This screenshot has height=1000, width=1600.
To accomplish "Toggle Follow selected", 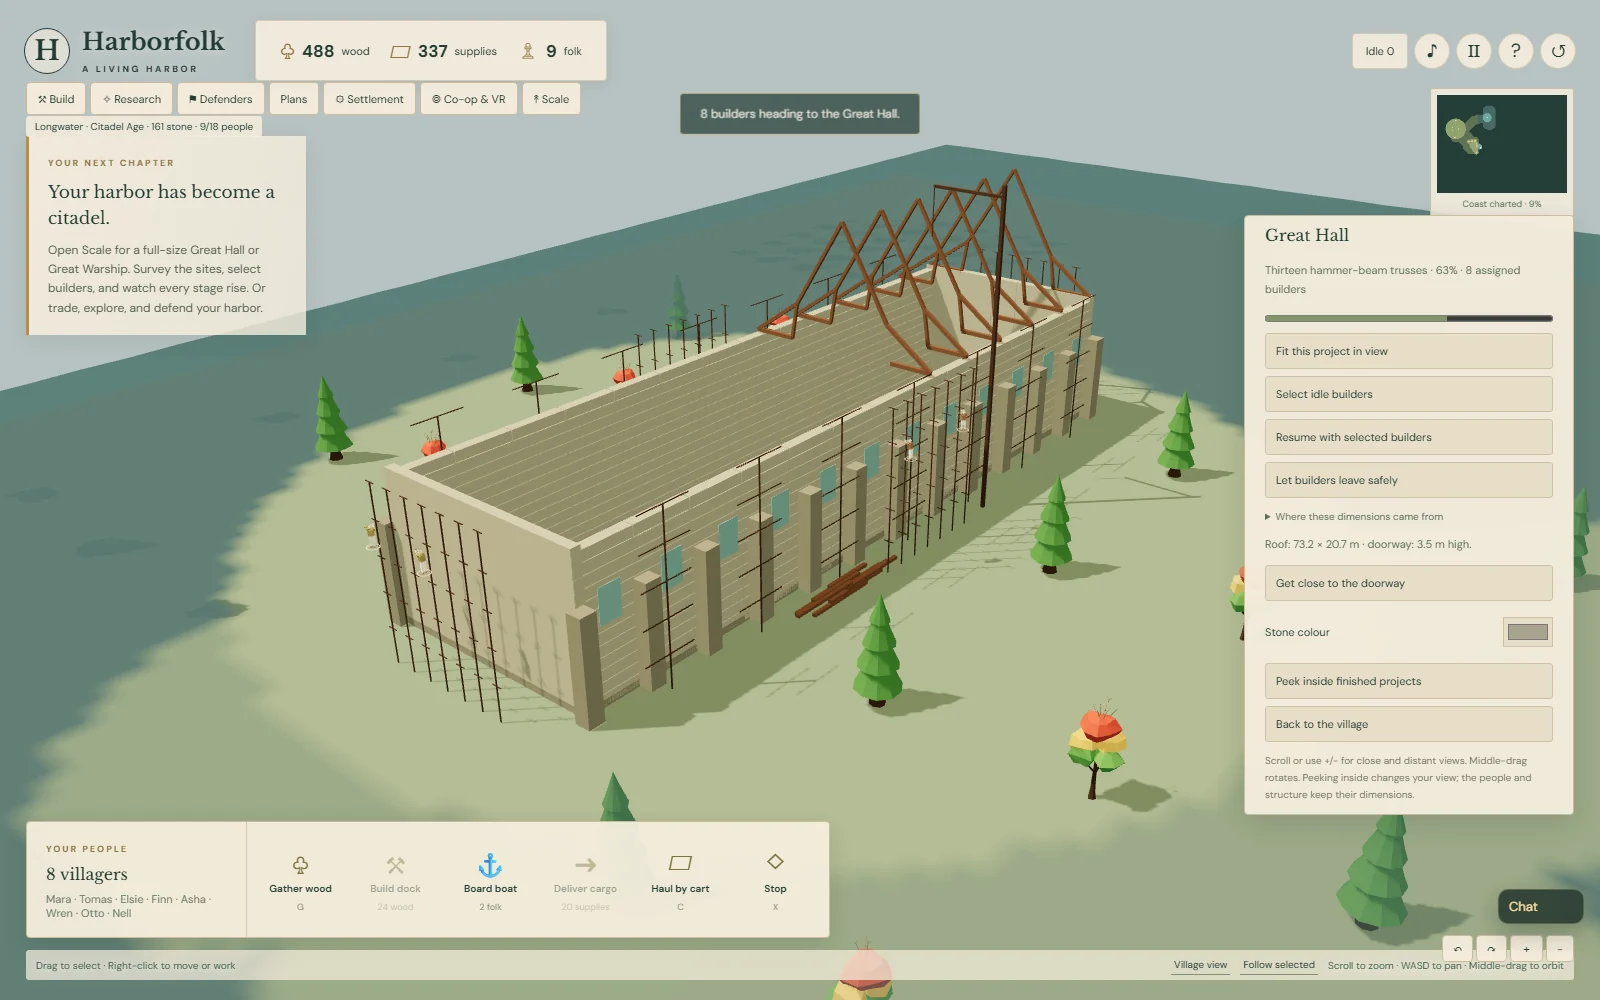I will pos(1278,965).
